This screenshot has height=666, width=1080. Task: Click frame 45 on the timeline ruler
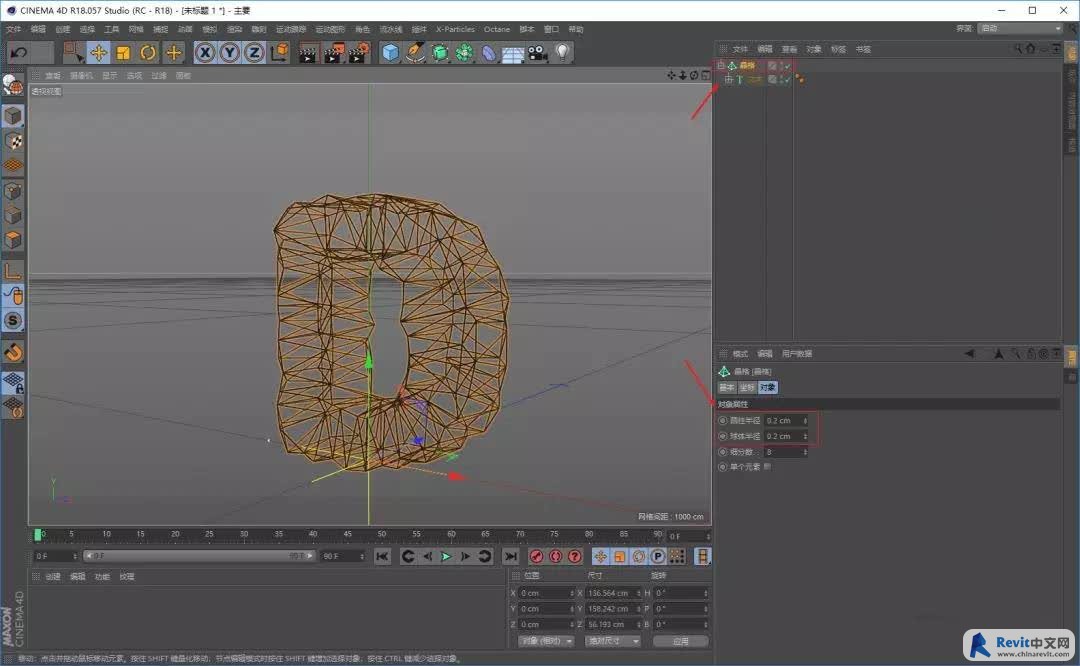pyautogui.click(x=347, y=534)
